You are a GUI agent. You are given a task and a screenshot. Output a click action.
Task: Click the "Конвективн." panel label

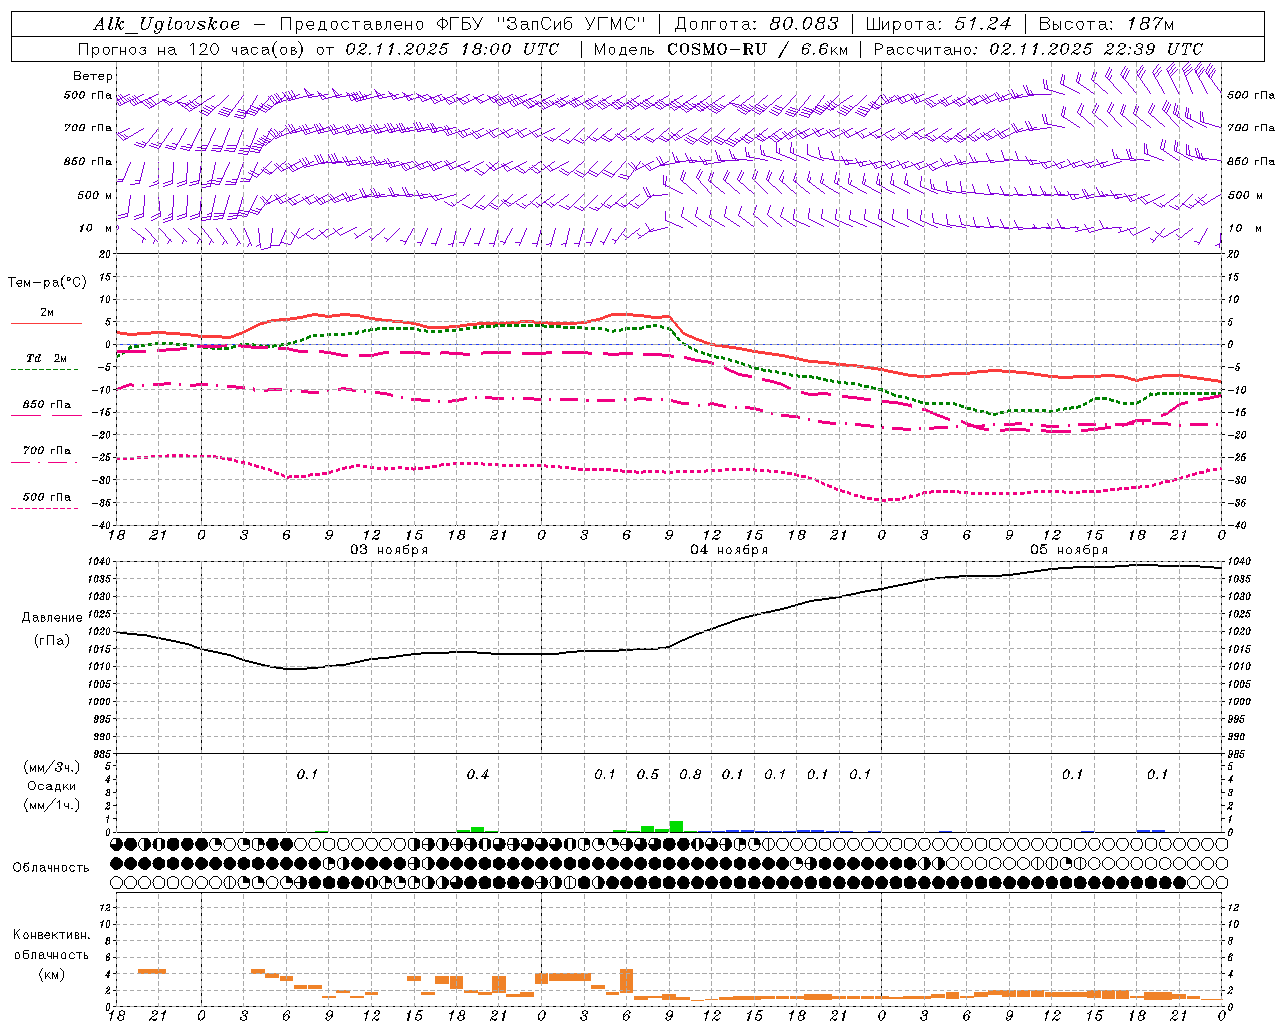pyautogui.click(x=52, y=935)
